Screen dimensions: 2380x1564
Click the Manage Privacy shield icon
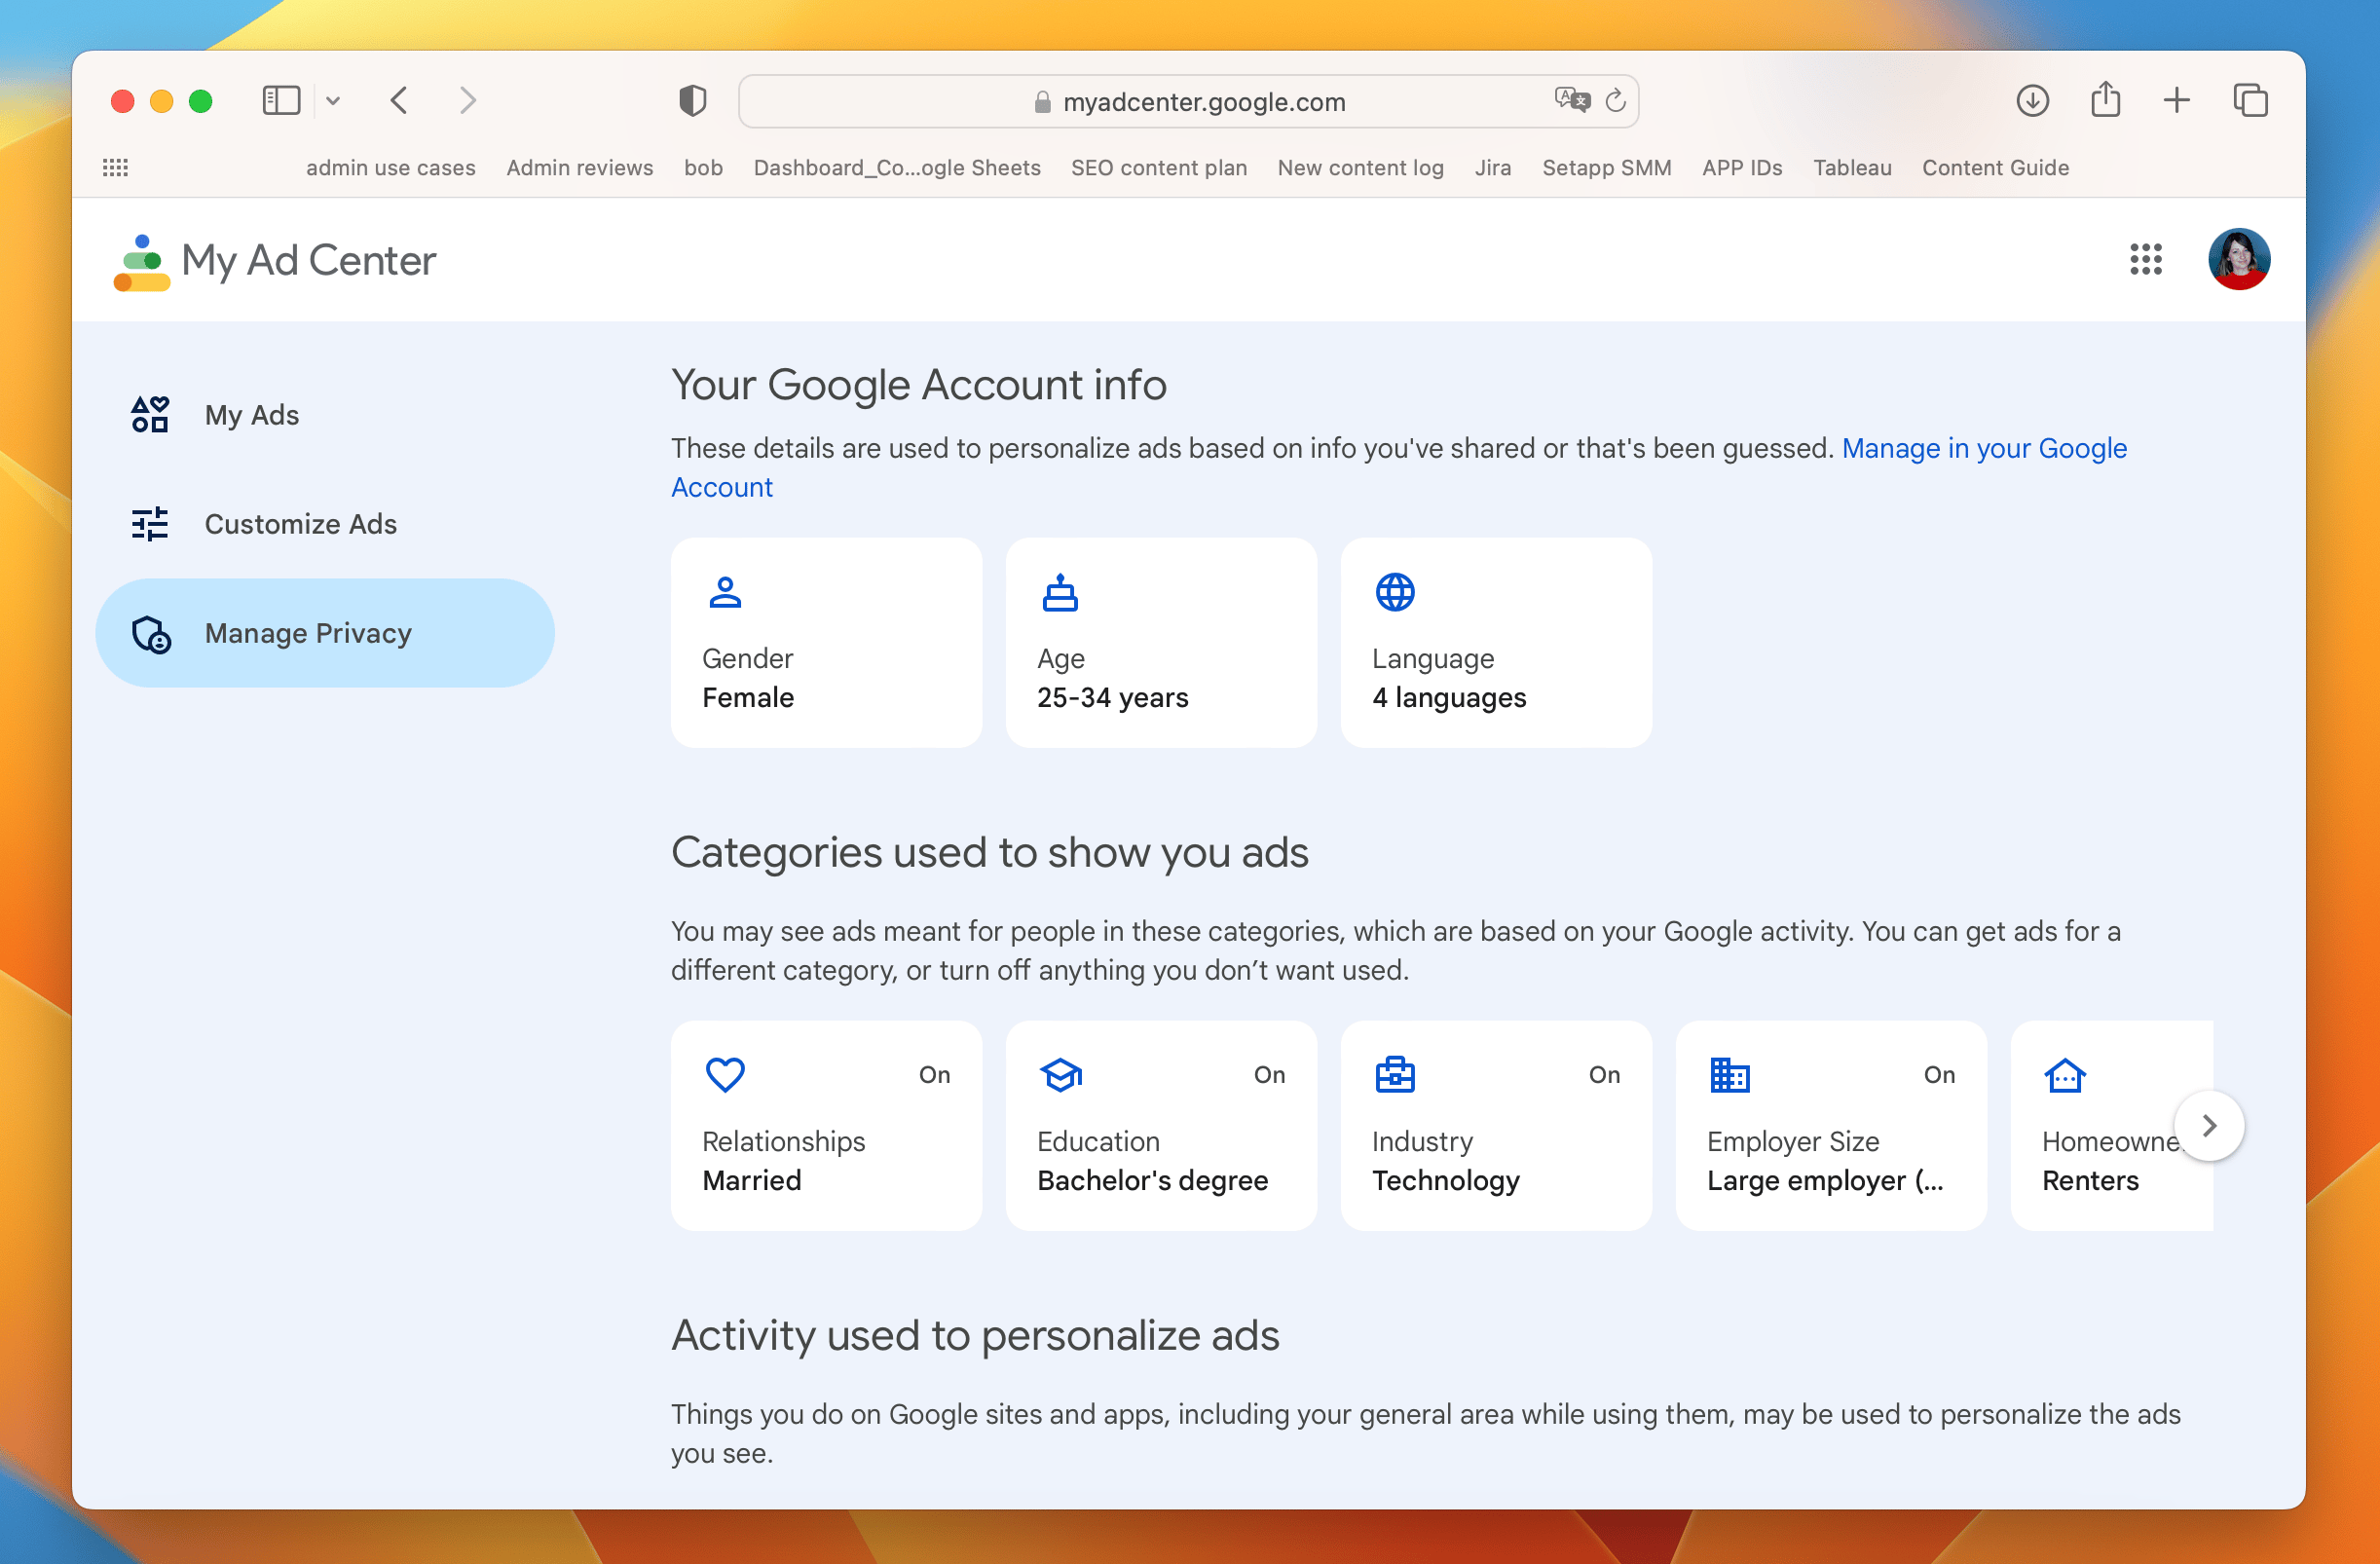click(151, 634)
